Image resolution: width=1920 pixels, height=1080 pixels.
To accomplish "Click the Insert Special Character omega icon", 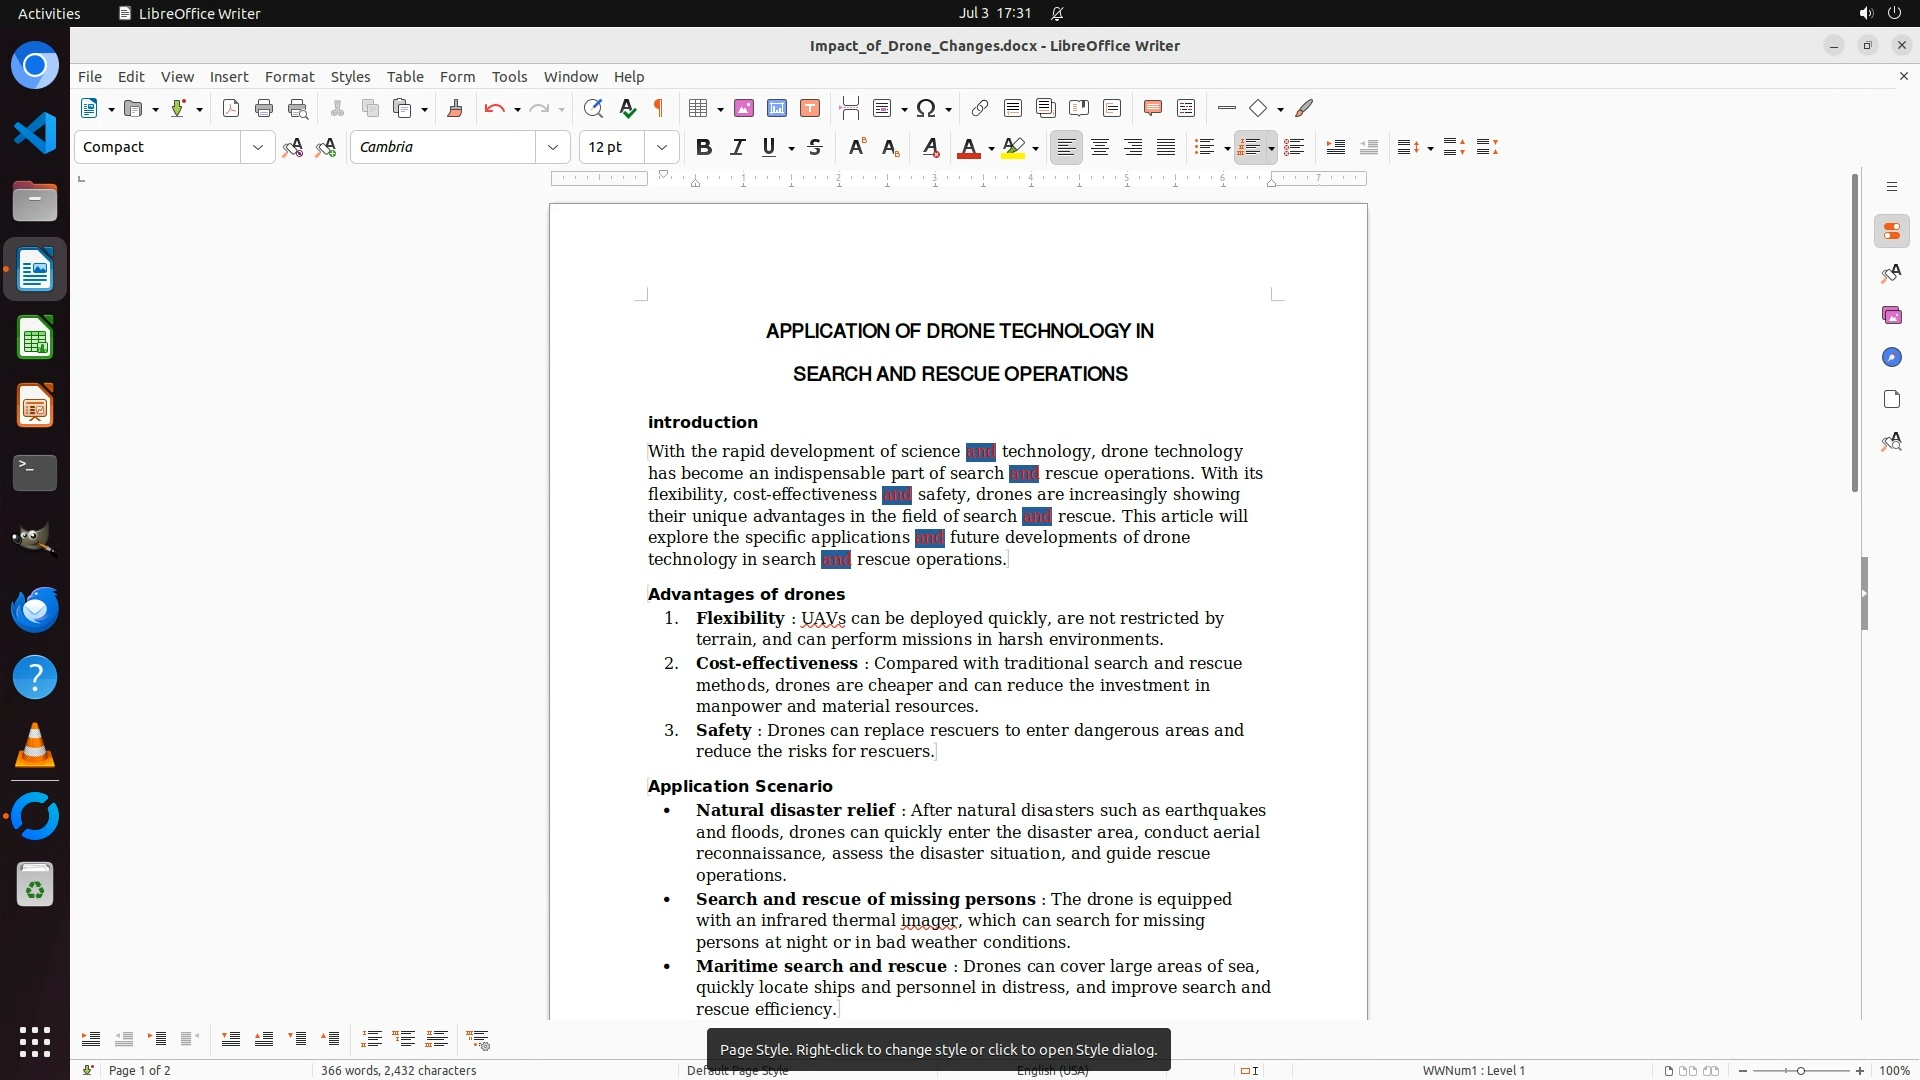I will click(926, 109).
